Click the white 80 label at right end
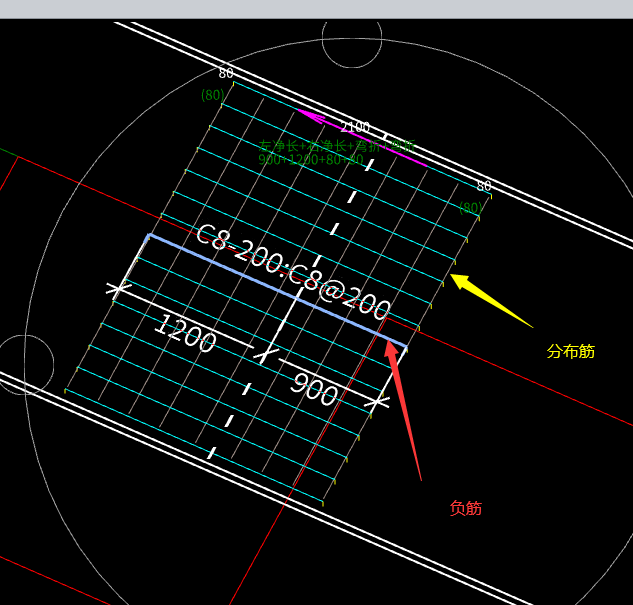The width and height of the screenshot is (633, 605). pos(484,186)
